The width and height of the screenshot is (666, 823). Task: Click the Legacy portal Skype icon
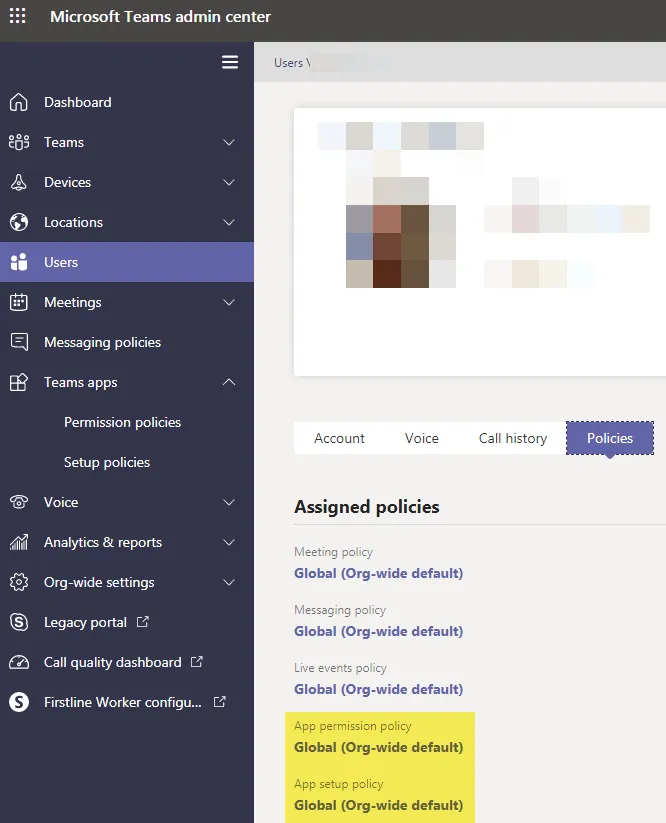click(x=19, y=622)
